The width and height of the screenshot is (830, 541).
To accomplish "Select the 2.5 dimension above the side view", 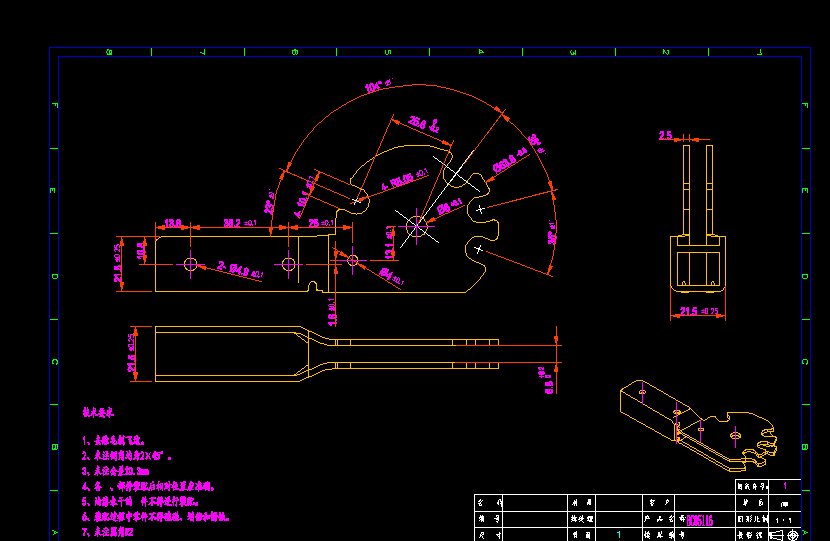I will pyautogui.click(x=666, y=135).
